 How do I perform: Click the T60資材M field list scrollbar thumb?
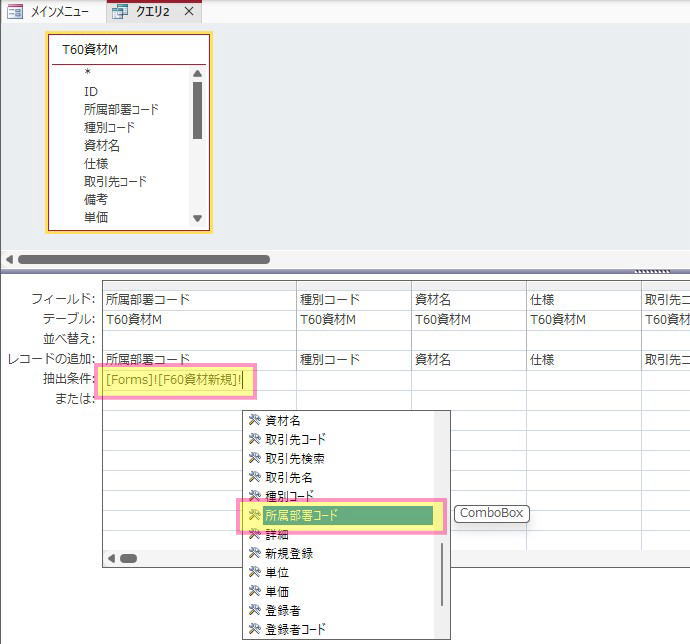click(198, 110)
